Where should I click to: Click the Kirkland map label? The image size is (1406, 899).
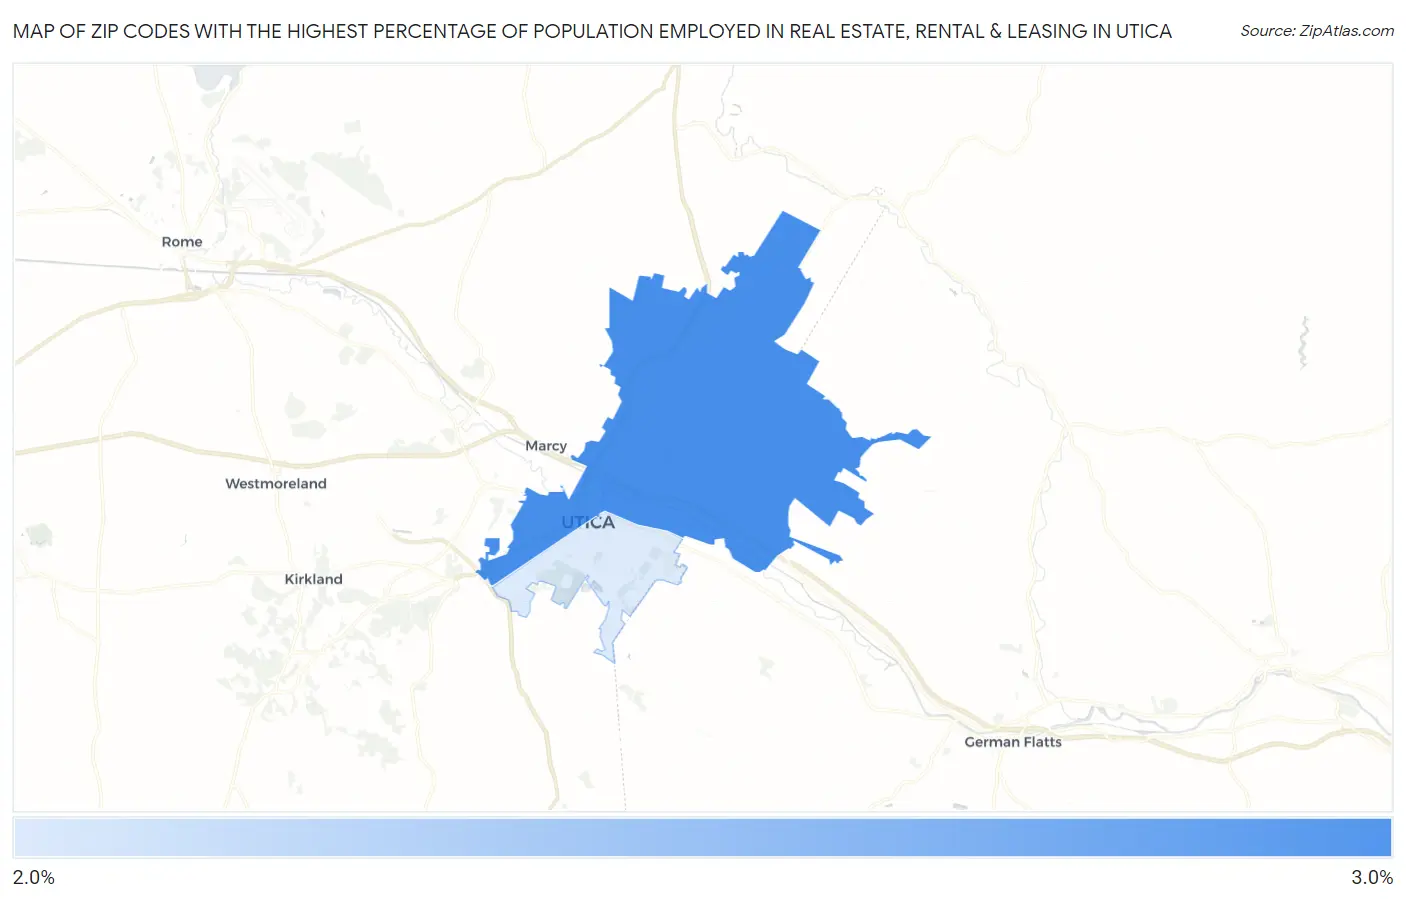pos(313,579)
